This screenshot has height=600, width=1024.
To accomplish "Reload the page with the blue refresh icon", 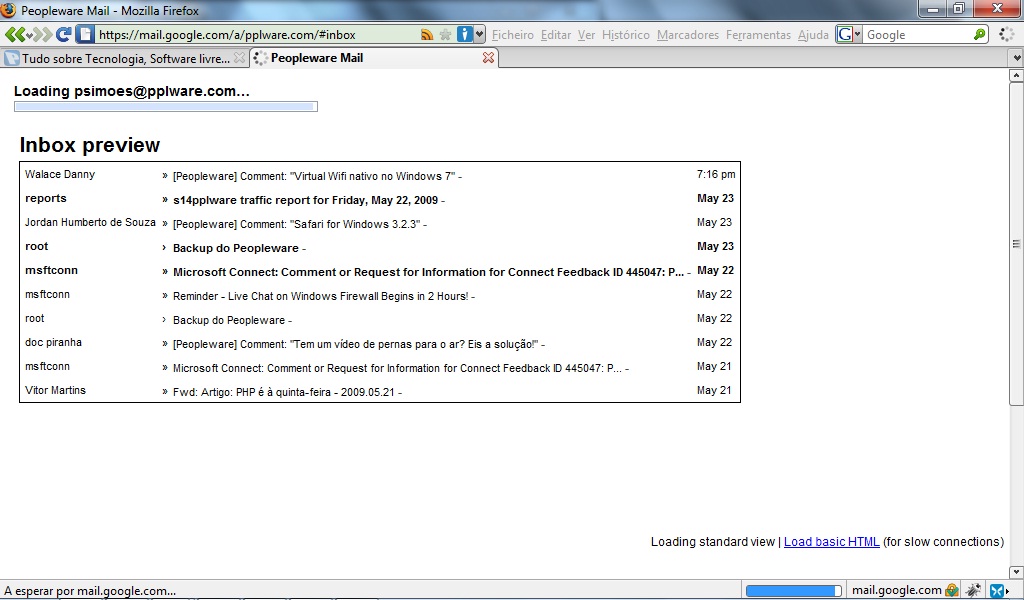I will [63, 35].
